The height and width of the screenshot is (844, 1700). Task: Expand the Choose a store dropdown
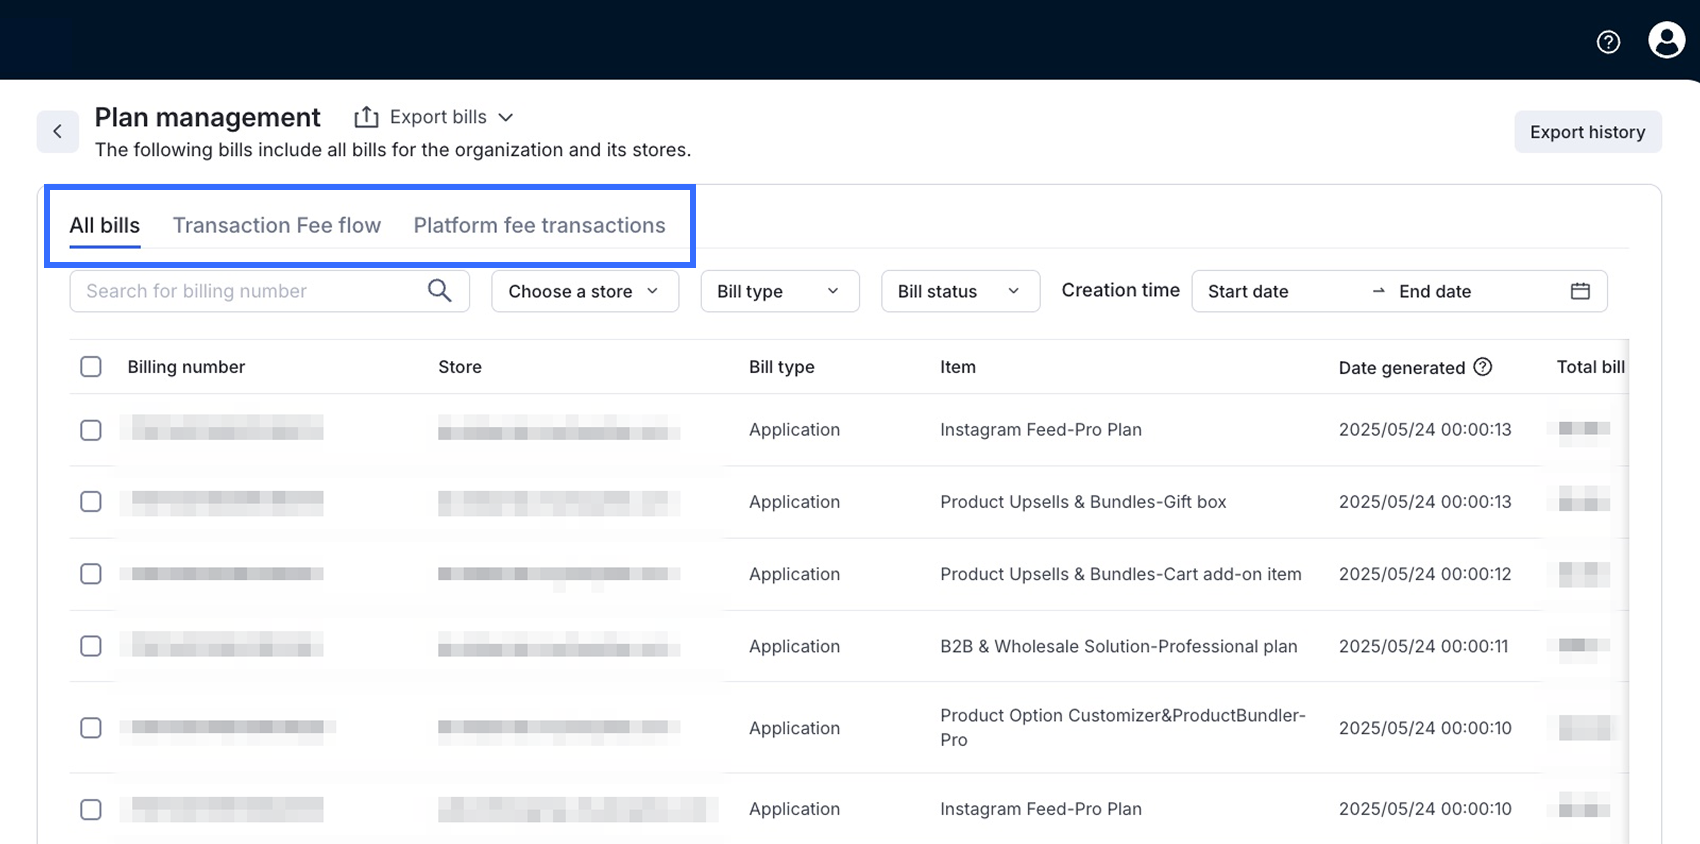pyautogui.click(x=584, y=291)
